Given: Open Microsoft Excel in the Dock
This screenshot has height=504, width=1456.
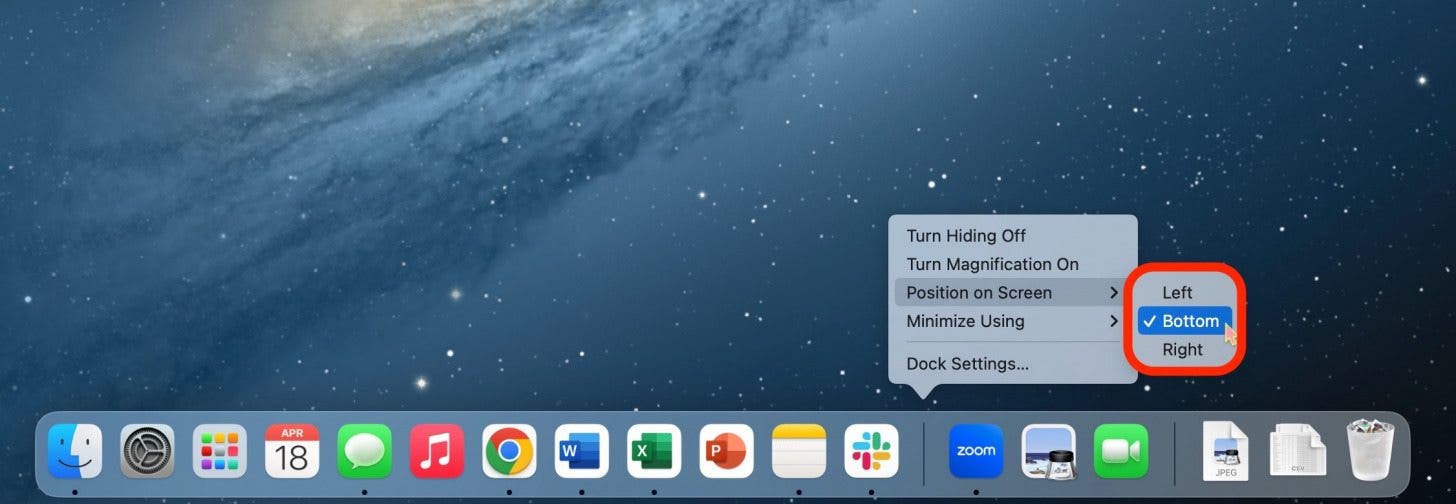Looking at the screenshot, I should coord(654,451).
